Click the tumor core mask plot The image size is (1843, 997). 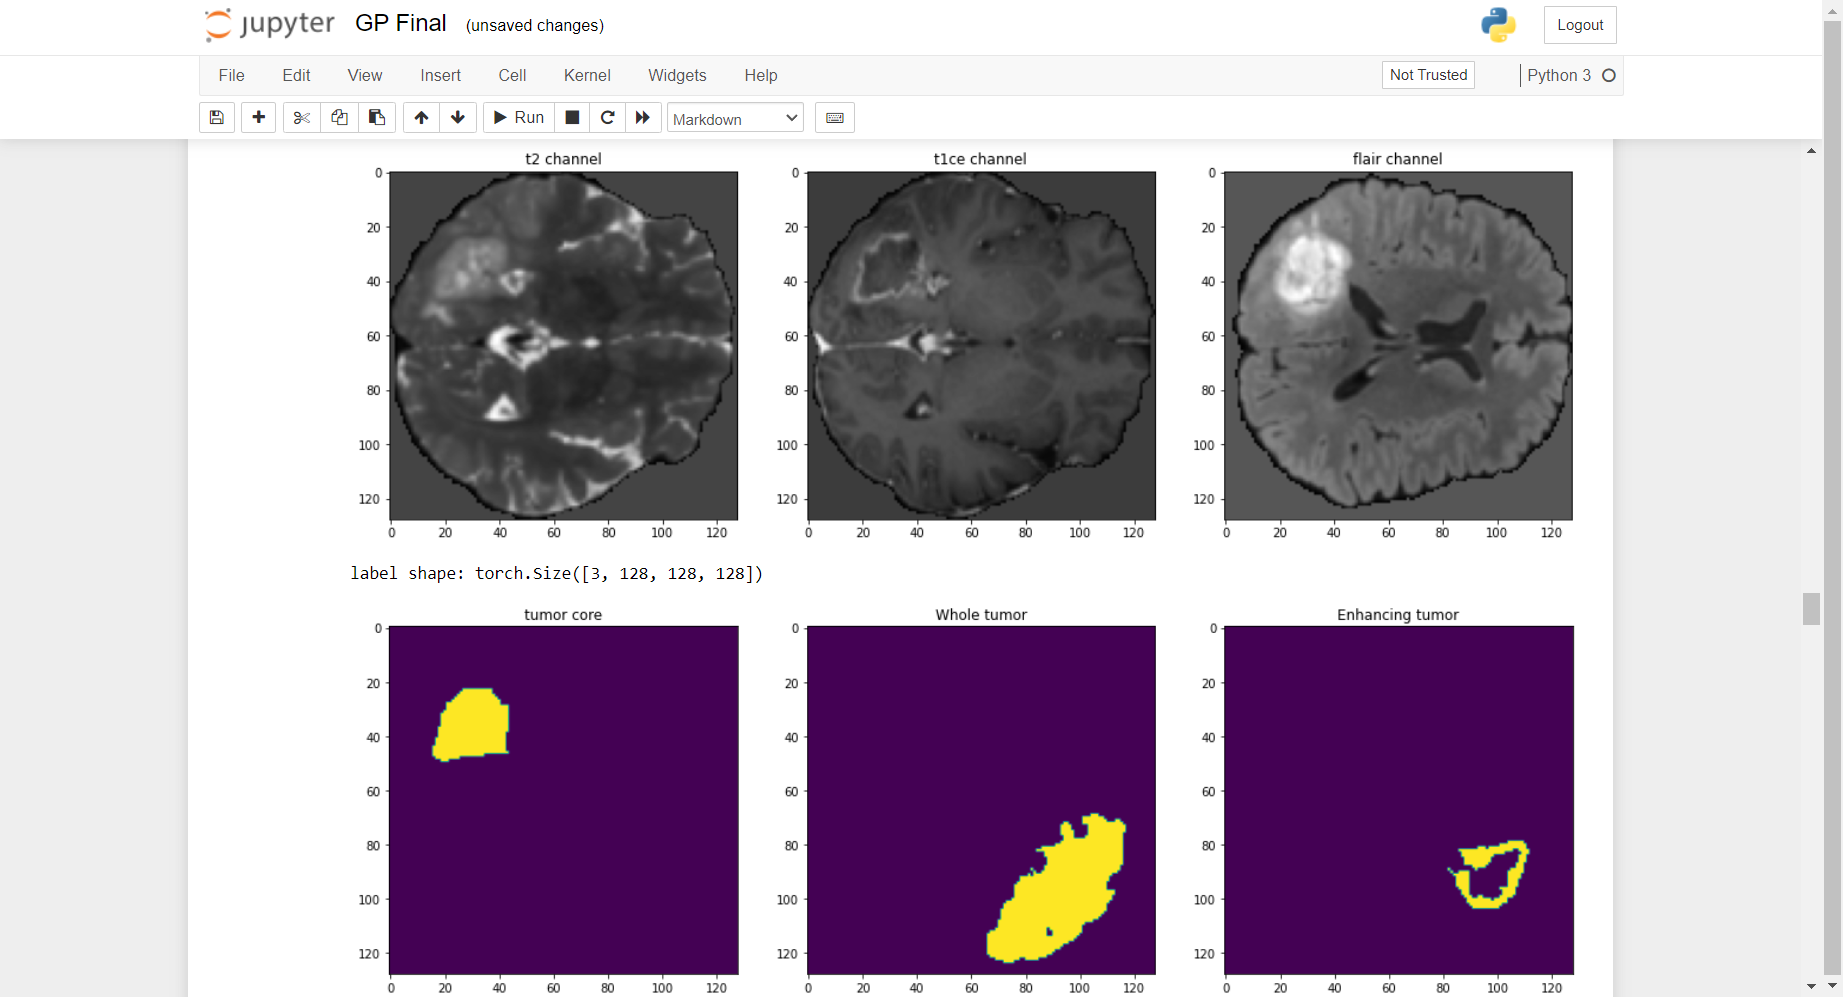point(563,800)
